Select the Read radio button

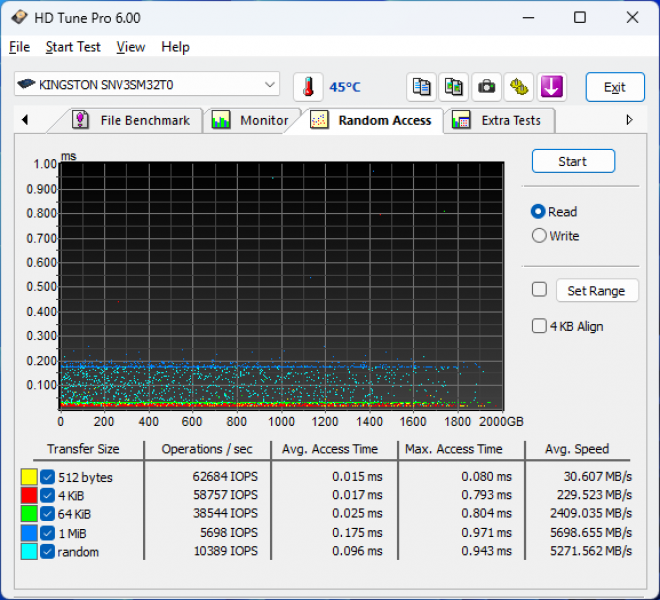click(x=539, y=212)
